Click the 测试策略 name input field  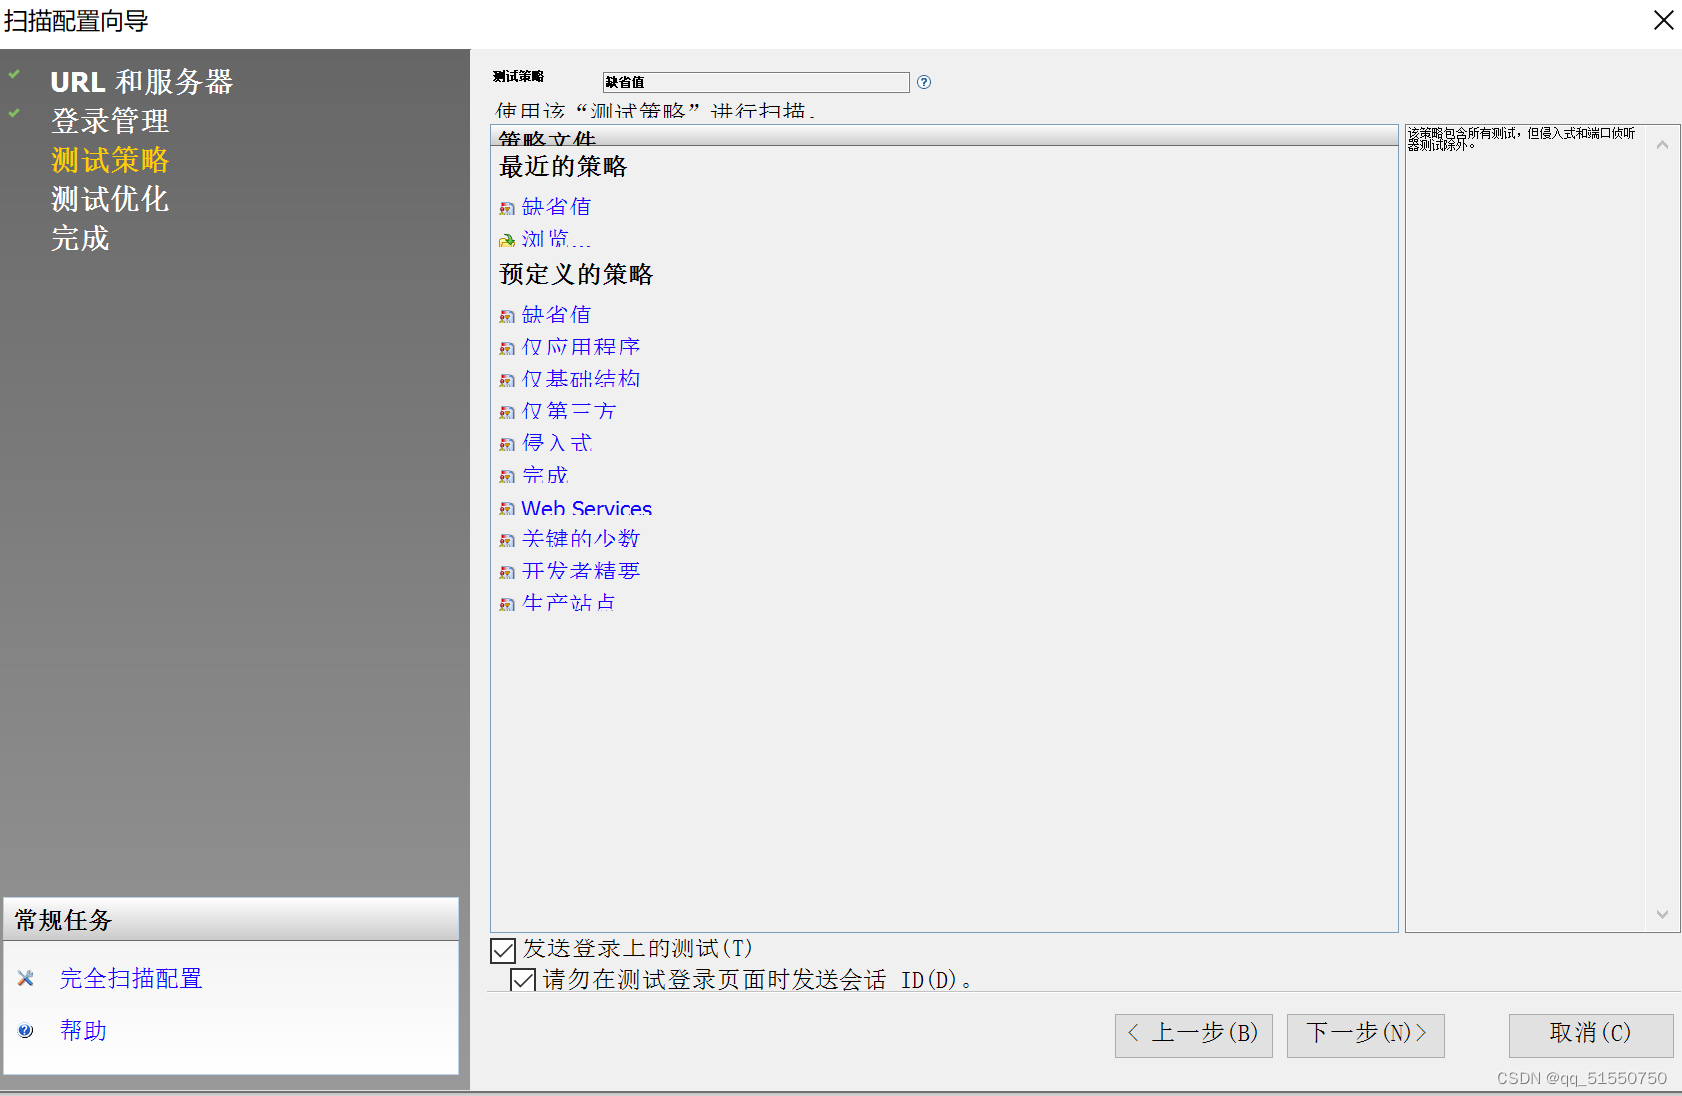[x=756, y=82]
